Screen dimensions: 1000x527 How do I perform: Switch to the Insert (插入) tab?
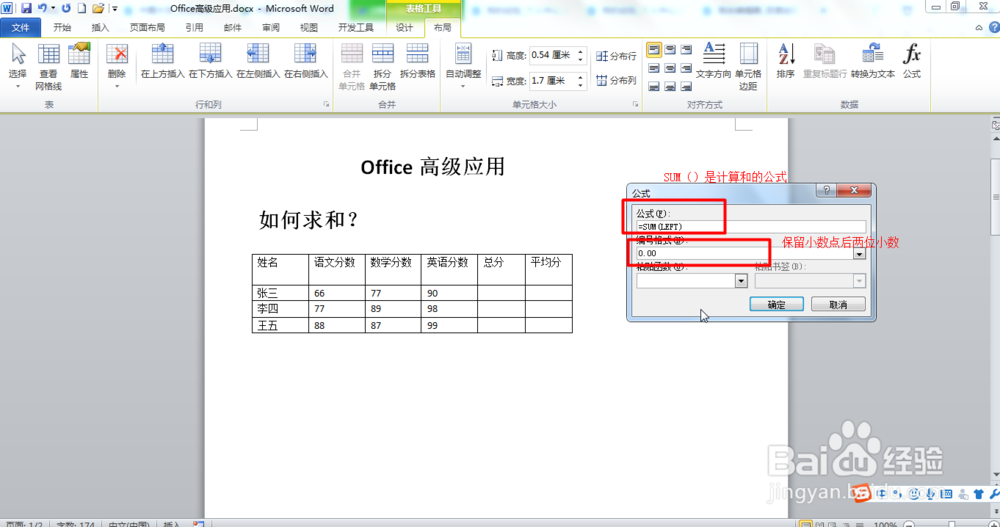coord(100,27)
